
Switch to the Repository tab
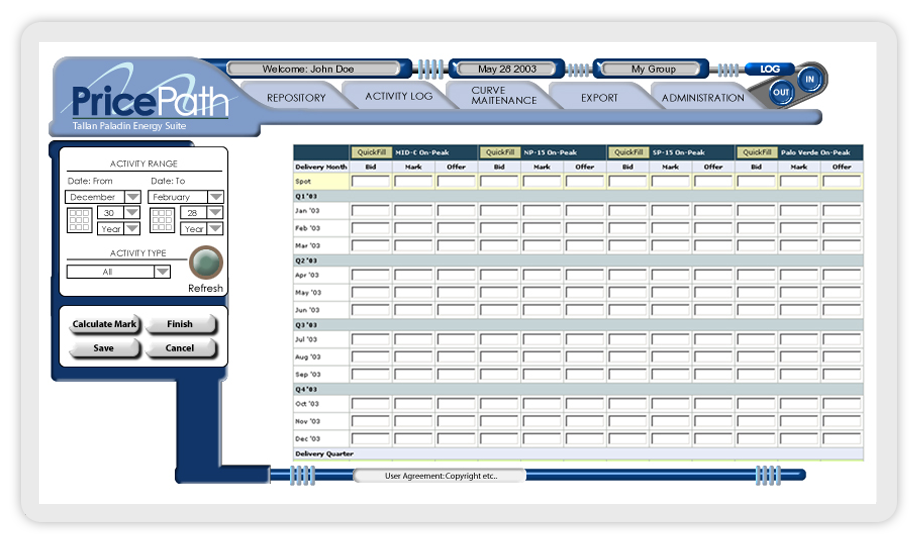pyautogui.click(x=296, y=98)
